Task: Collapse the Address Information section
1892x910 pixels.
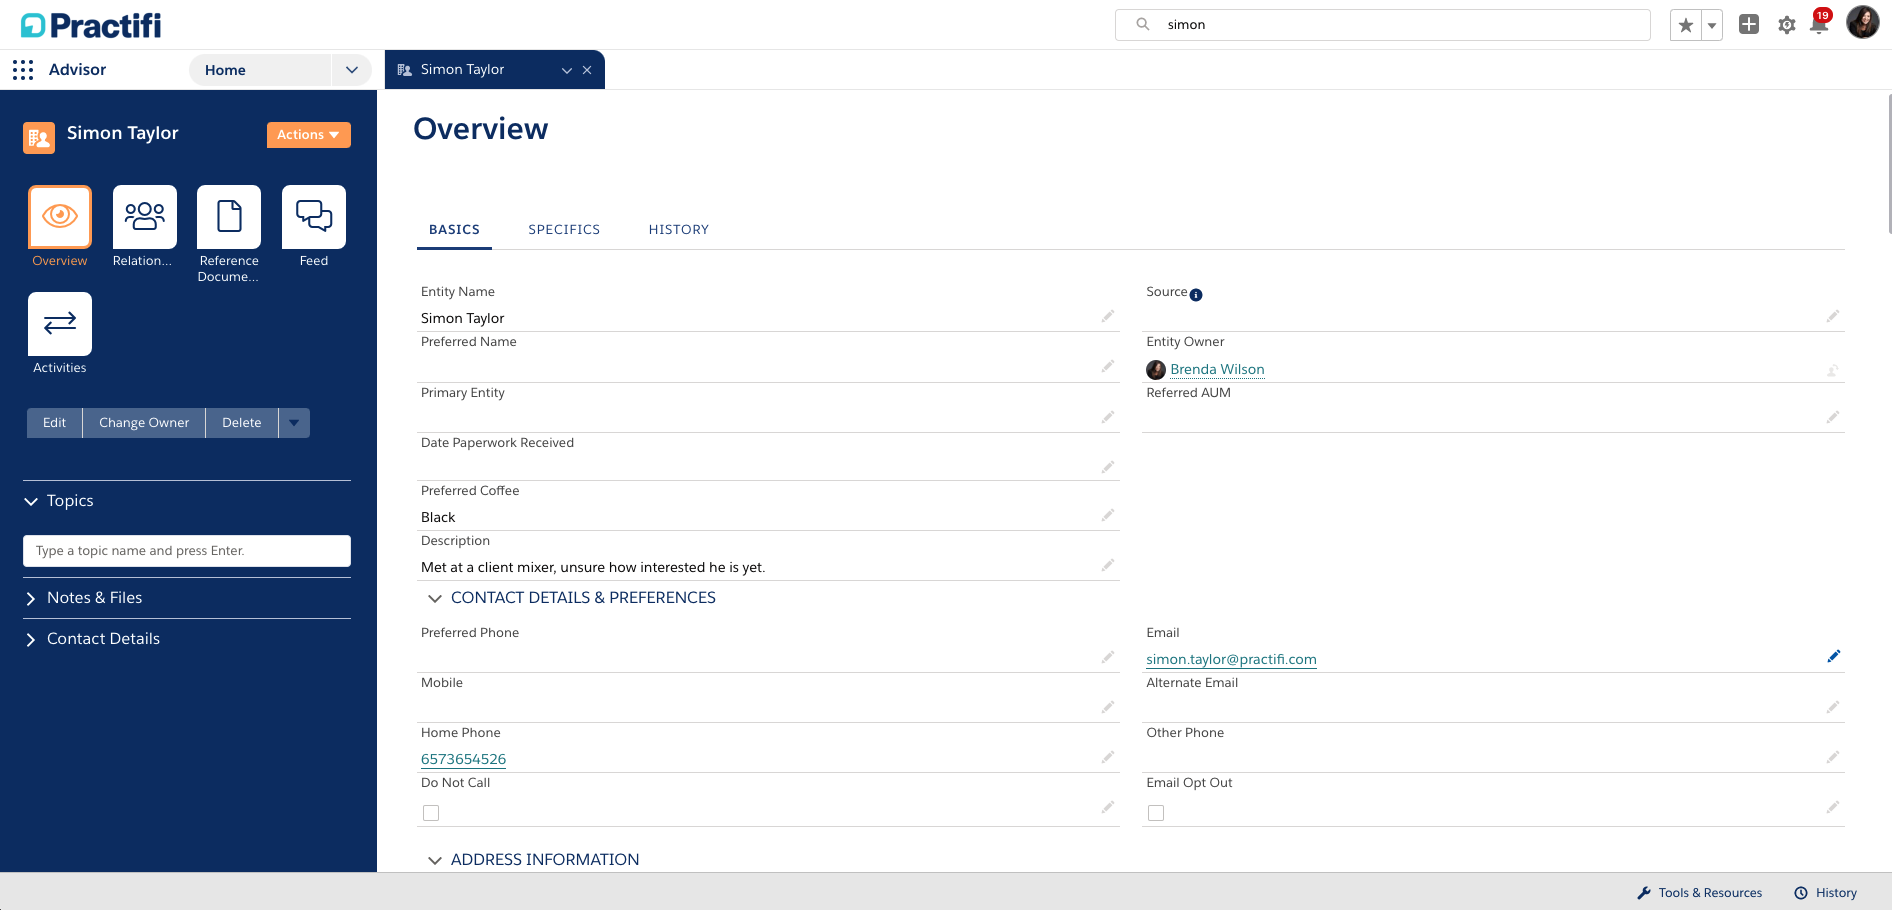Action: pos(435,860)
